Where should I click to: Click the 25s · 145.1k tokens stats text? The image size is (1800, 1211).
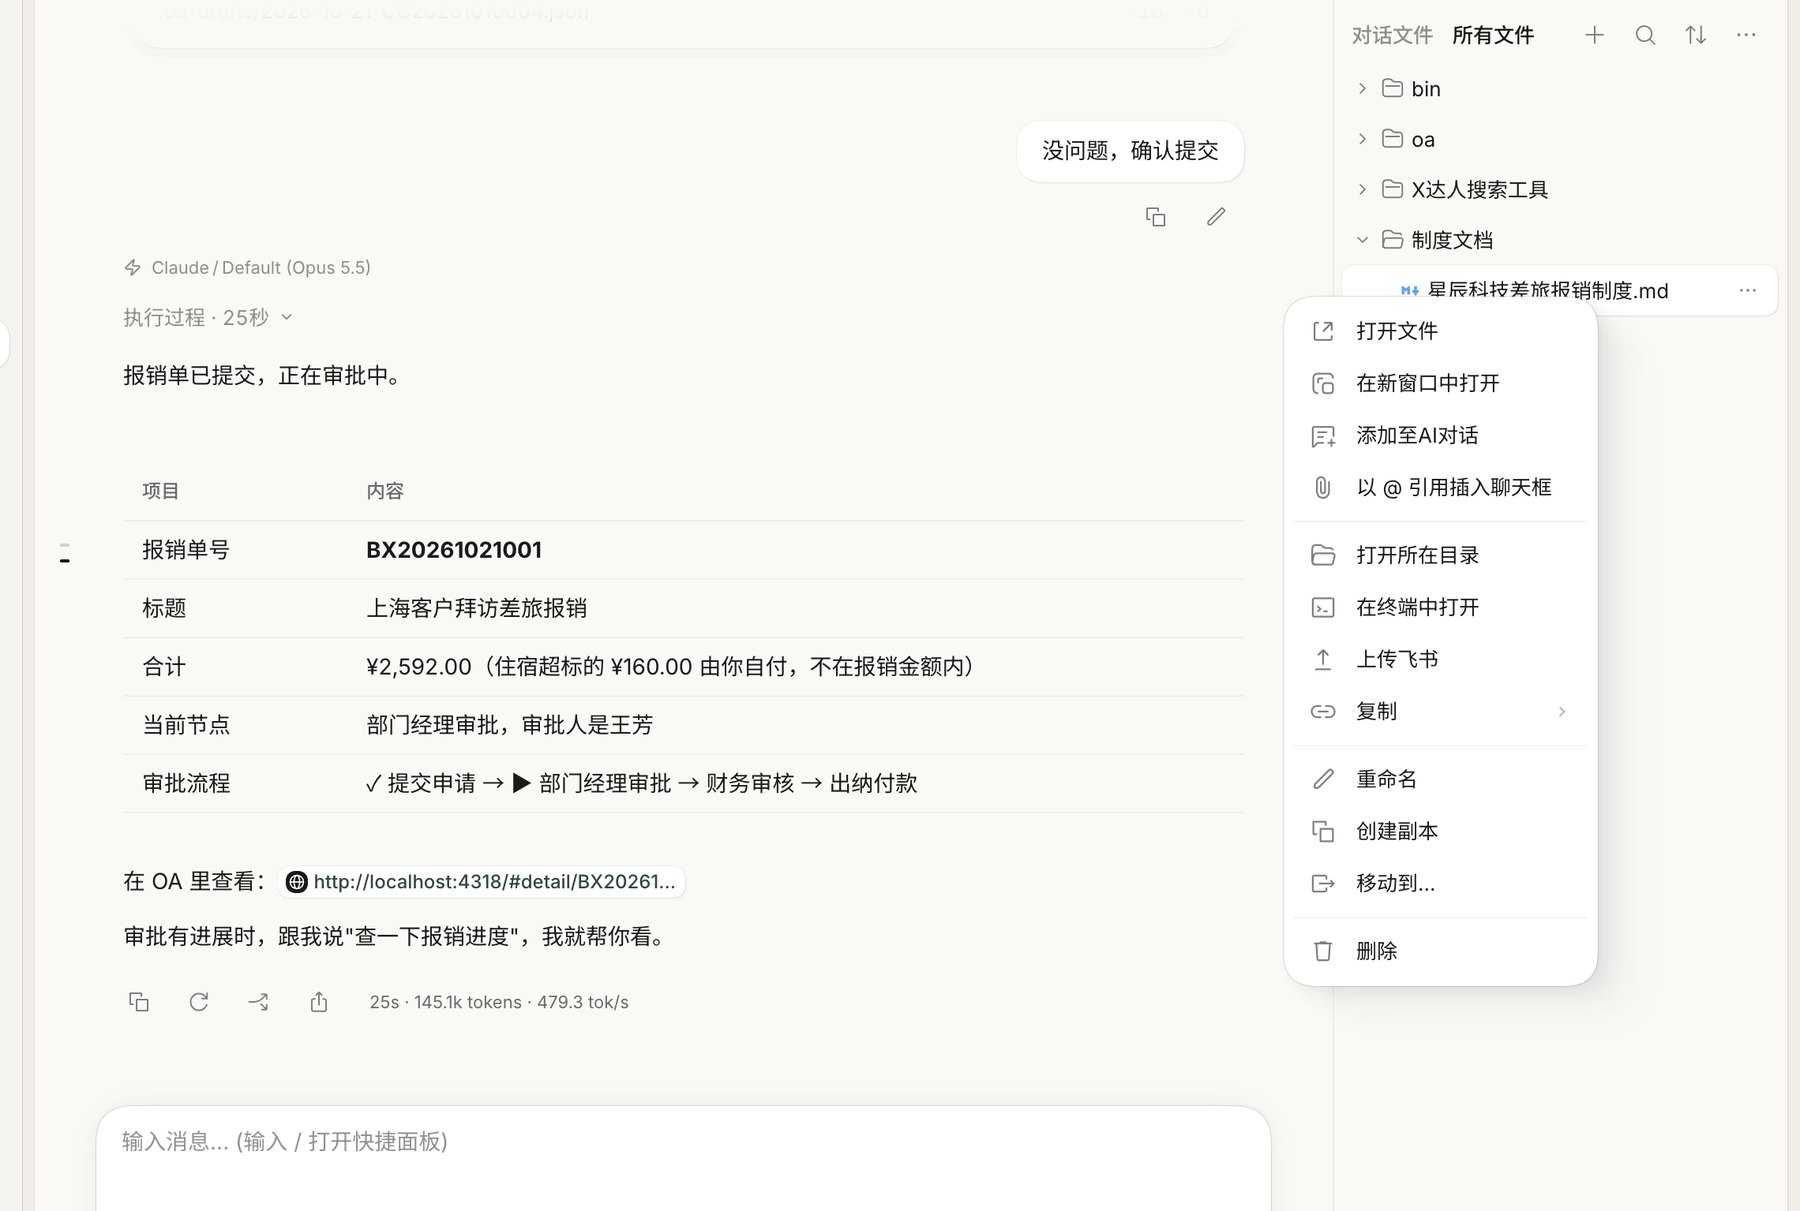499,1002
